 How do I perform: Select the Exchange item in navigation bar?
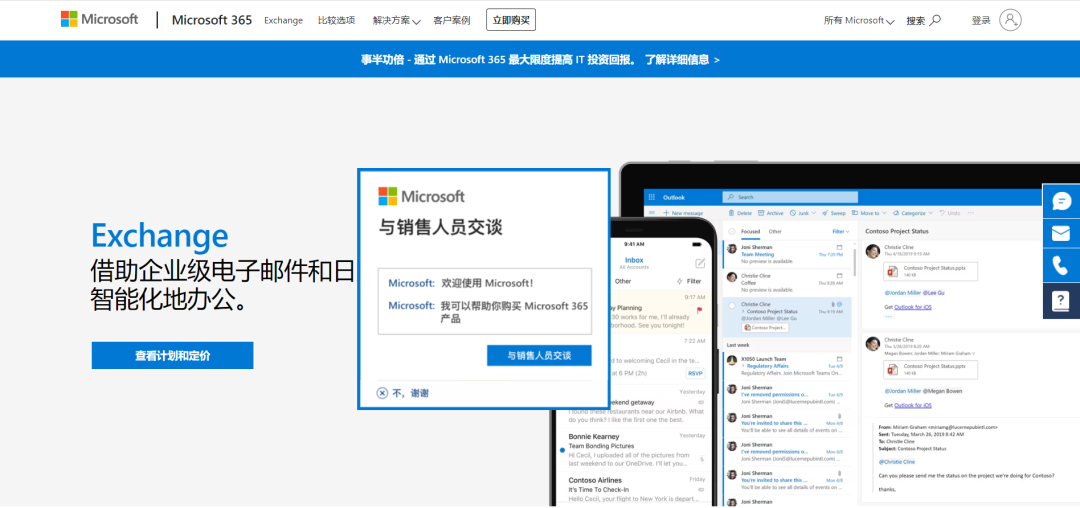click(283, 21)
